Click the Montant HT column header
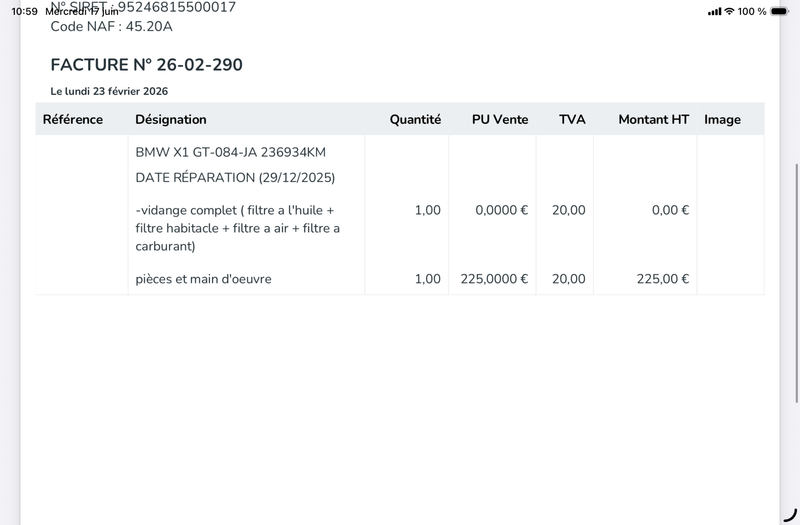The height and width of the screenshot is (525, 800). 654,119
